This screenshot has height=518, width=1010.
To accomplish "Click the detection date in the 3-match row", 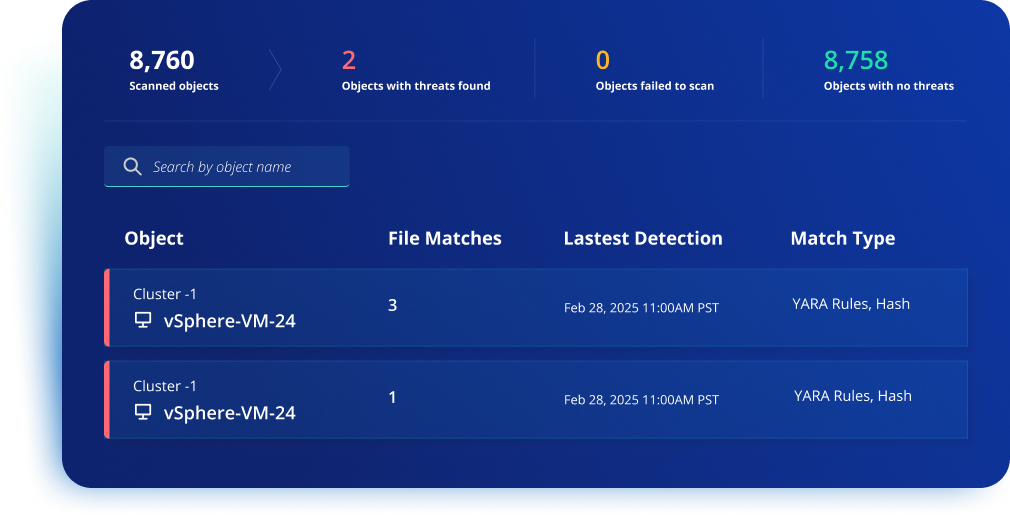I will [x=641, y=308].
